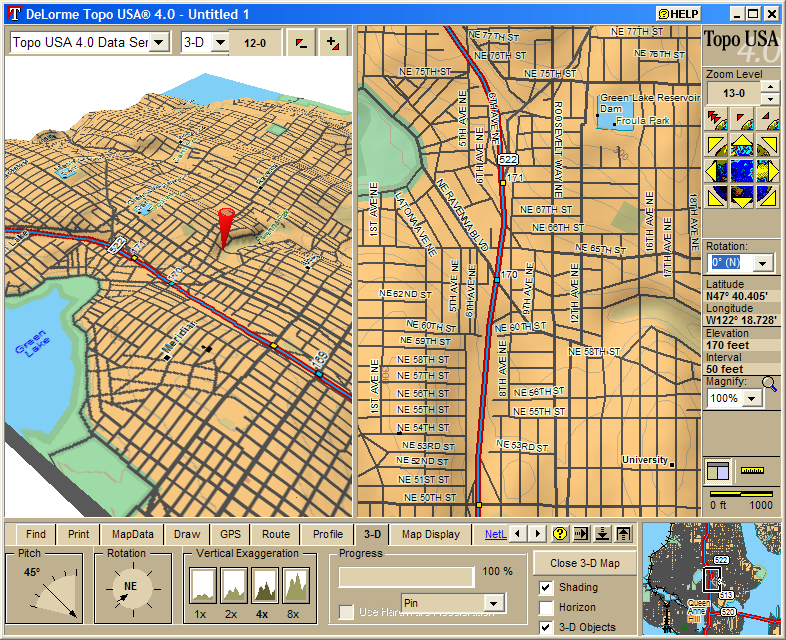786x640 pixels.
Task: Open the Rotation 0° (N) dropdown
Action: [x=763, y=263]
